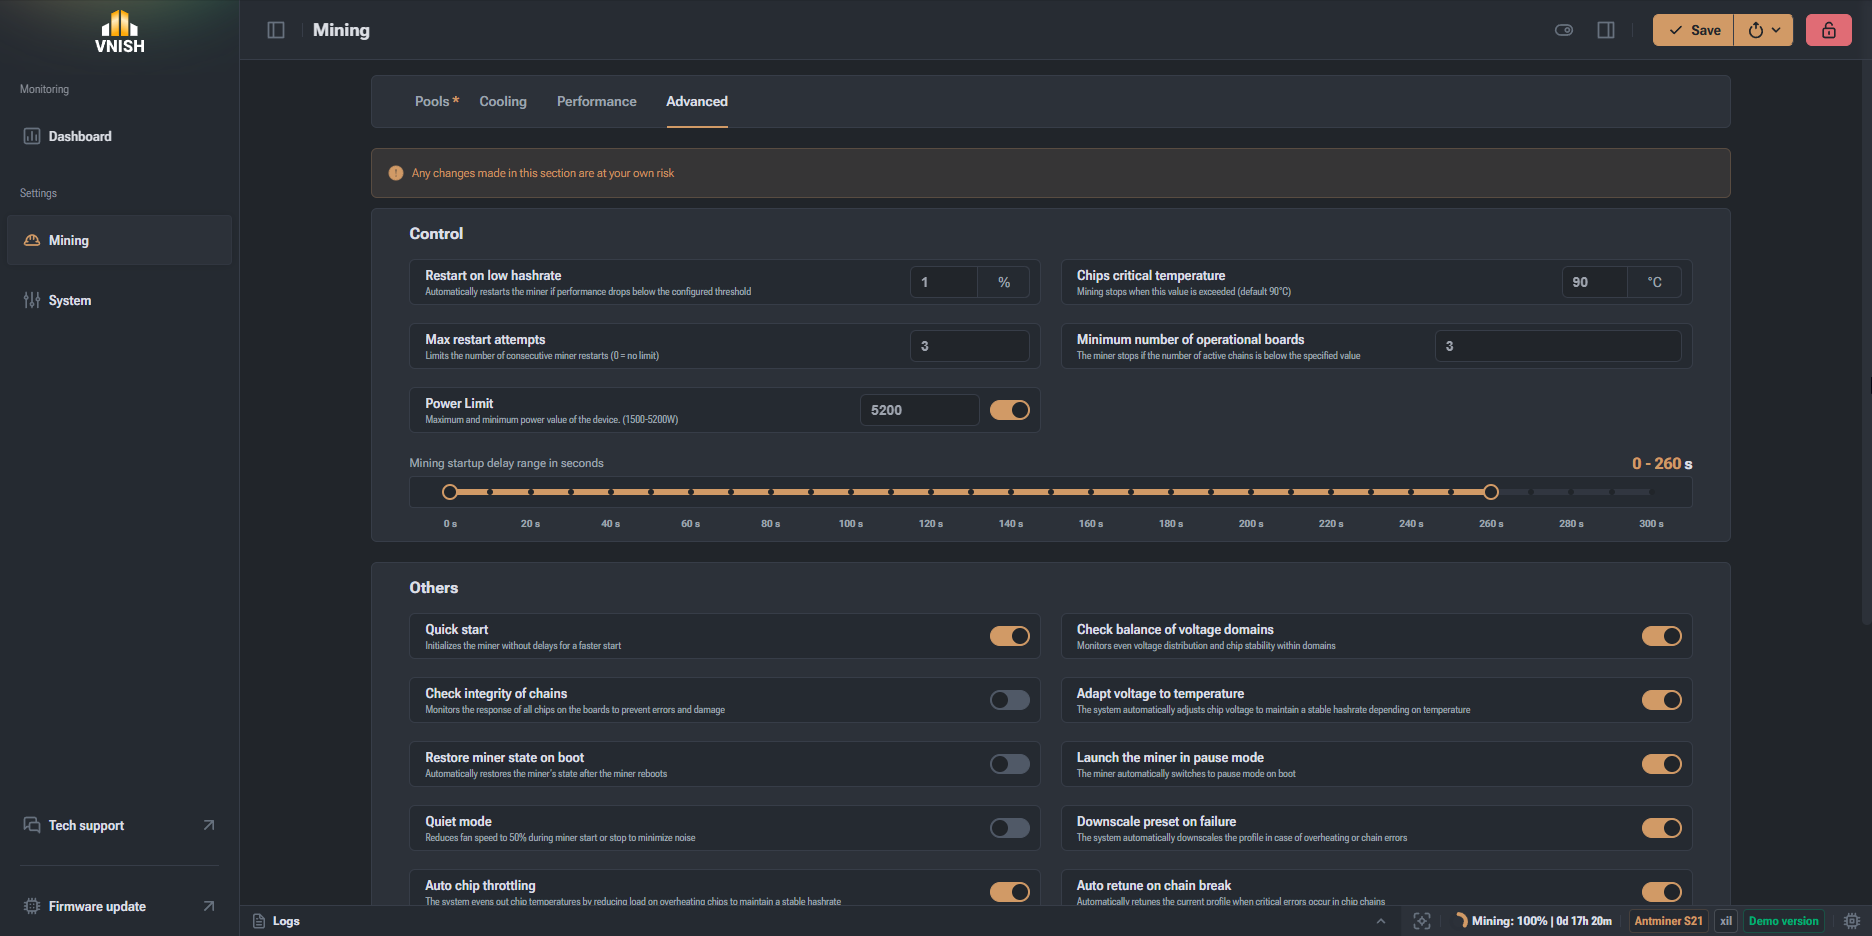Expand the Logs panel with the chevron
This screenshot has width=1872, height=936.
pos(1381,921)
